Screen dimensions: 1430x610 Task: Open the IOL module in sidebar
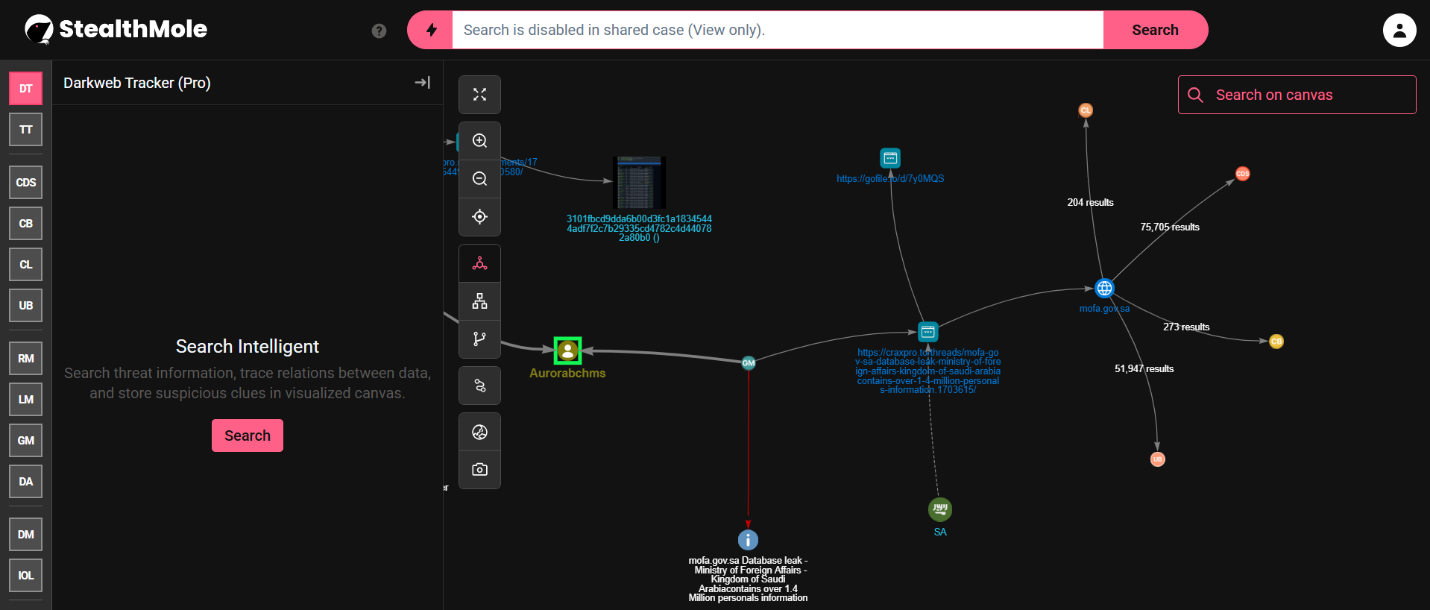pos(26,575)
